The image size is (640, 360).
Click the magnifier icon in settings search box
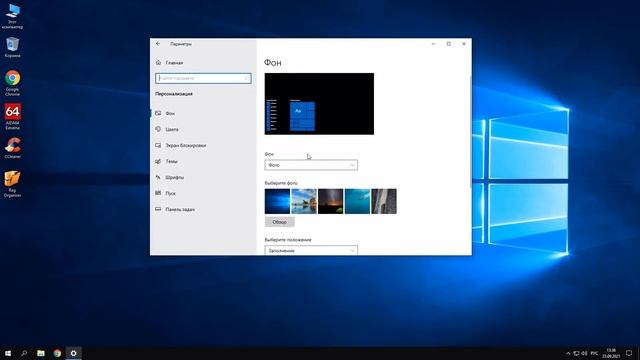point(247,78)
